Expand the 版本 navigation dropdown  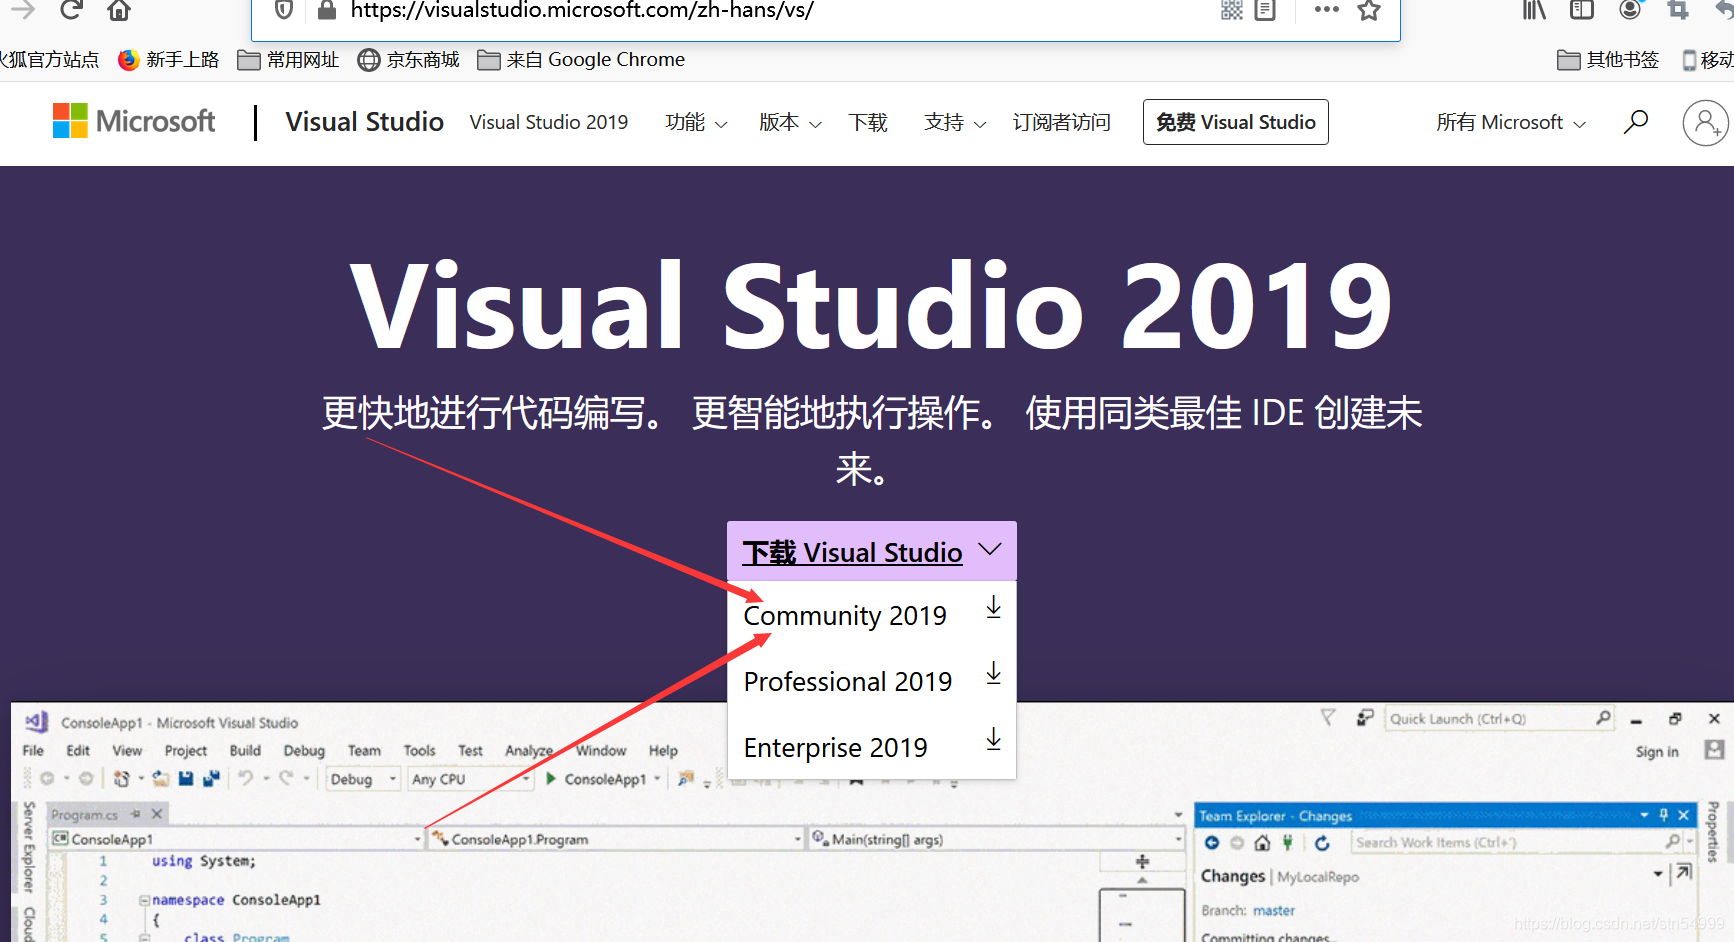790,122
